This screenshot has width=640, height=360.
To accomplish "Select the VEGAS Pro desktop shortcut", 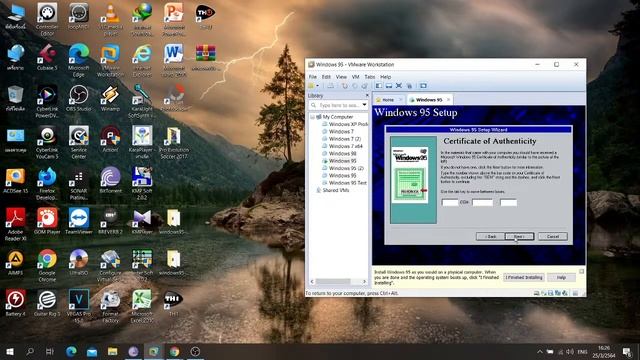I will [x=79, y=306].
